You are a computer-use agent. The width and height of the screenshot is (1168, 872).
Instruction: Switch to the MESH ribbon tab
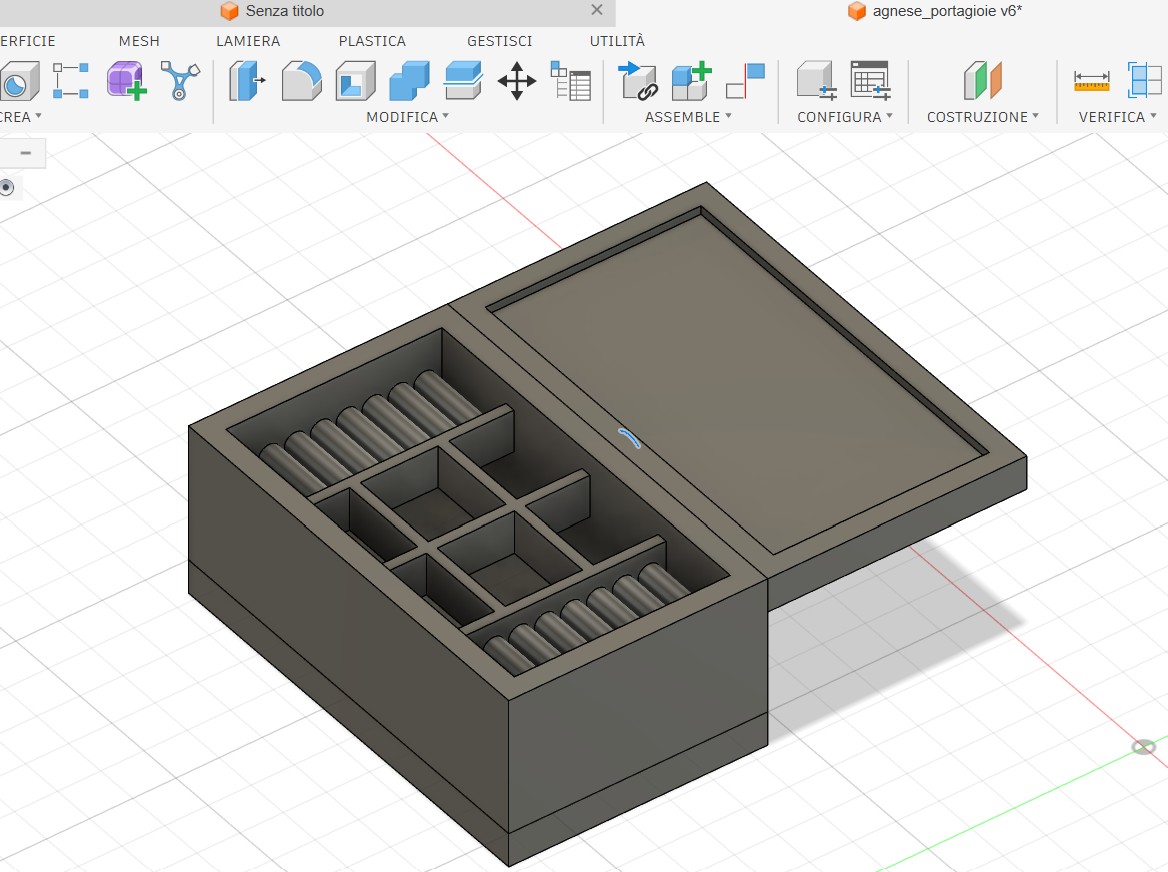[x=138, y=41]
